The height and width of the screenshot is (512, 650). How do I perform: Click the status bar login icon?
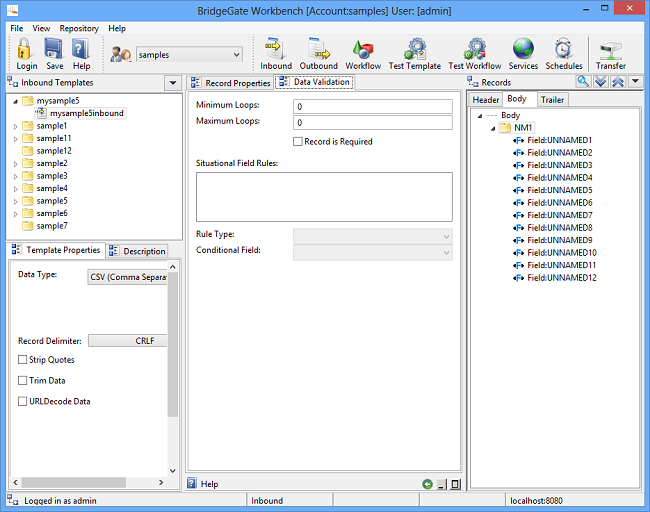13,500
